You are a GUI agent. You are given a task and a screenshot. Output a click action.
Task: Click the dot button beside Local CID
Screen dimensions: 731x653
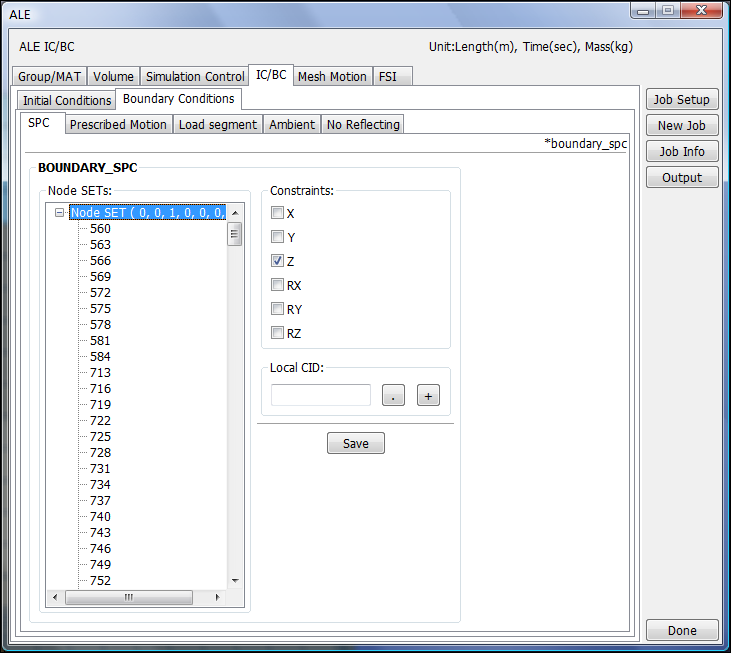pos(394,396)
